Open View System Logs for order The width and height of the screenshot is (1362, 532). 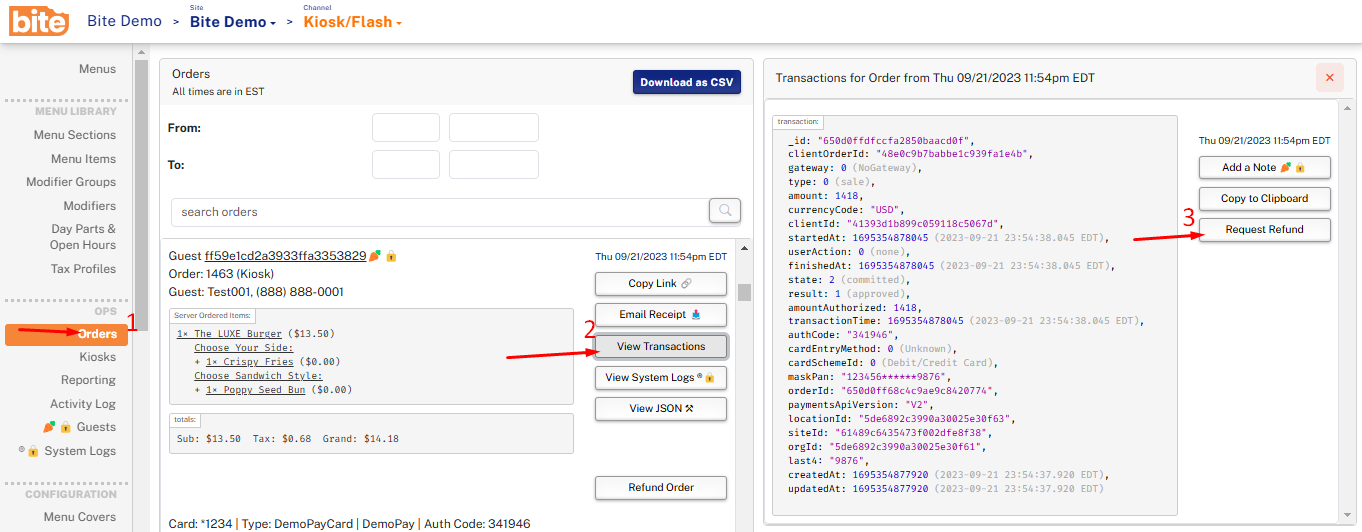point(660,377)
